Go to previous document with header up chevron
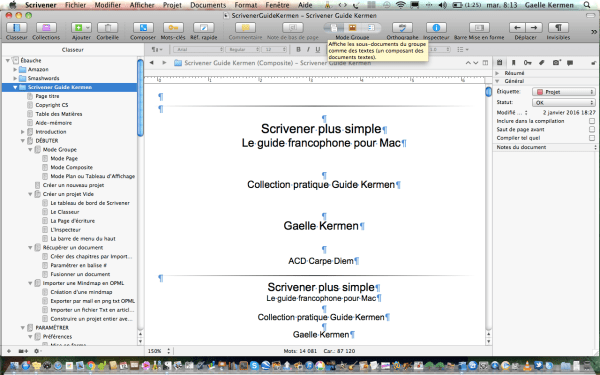600x375 pixels. [x=468, y=63]
